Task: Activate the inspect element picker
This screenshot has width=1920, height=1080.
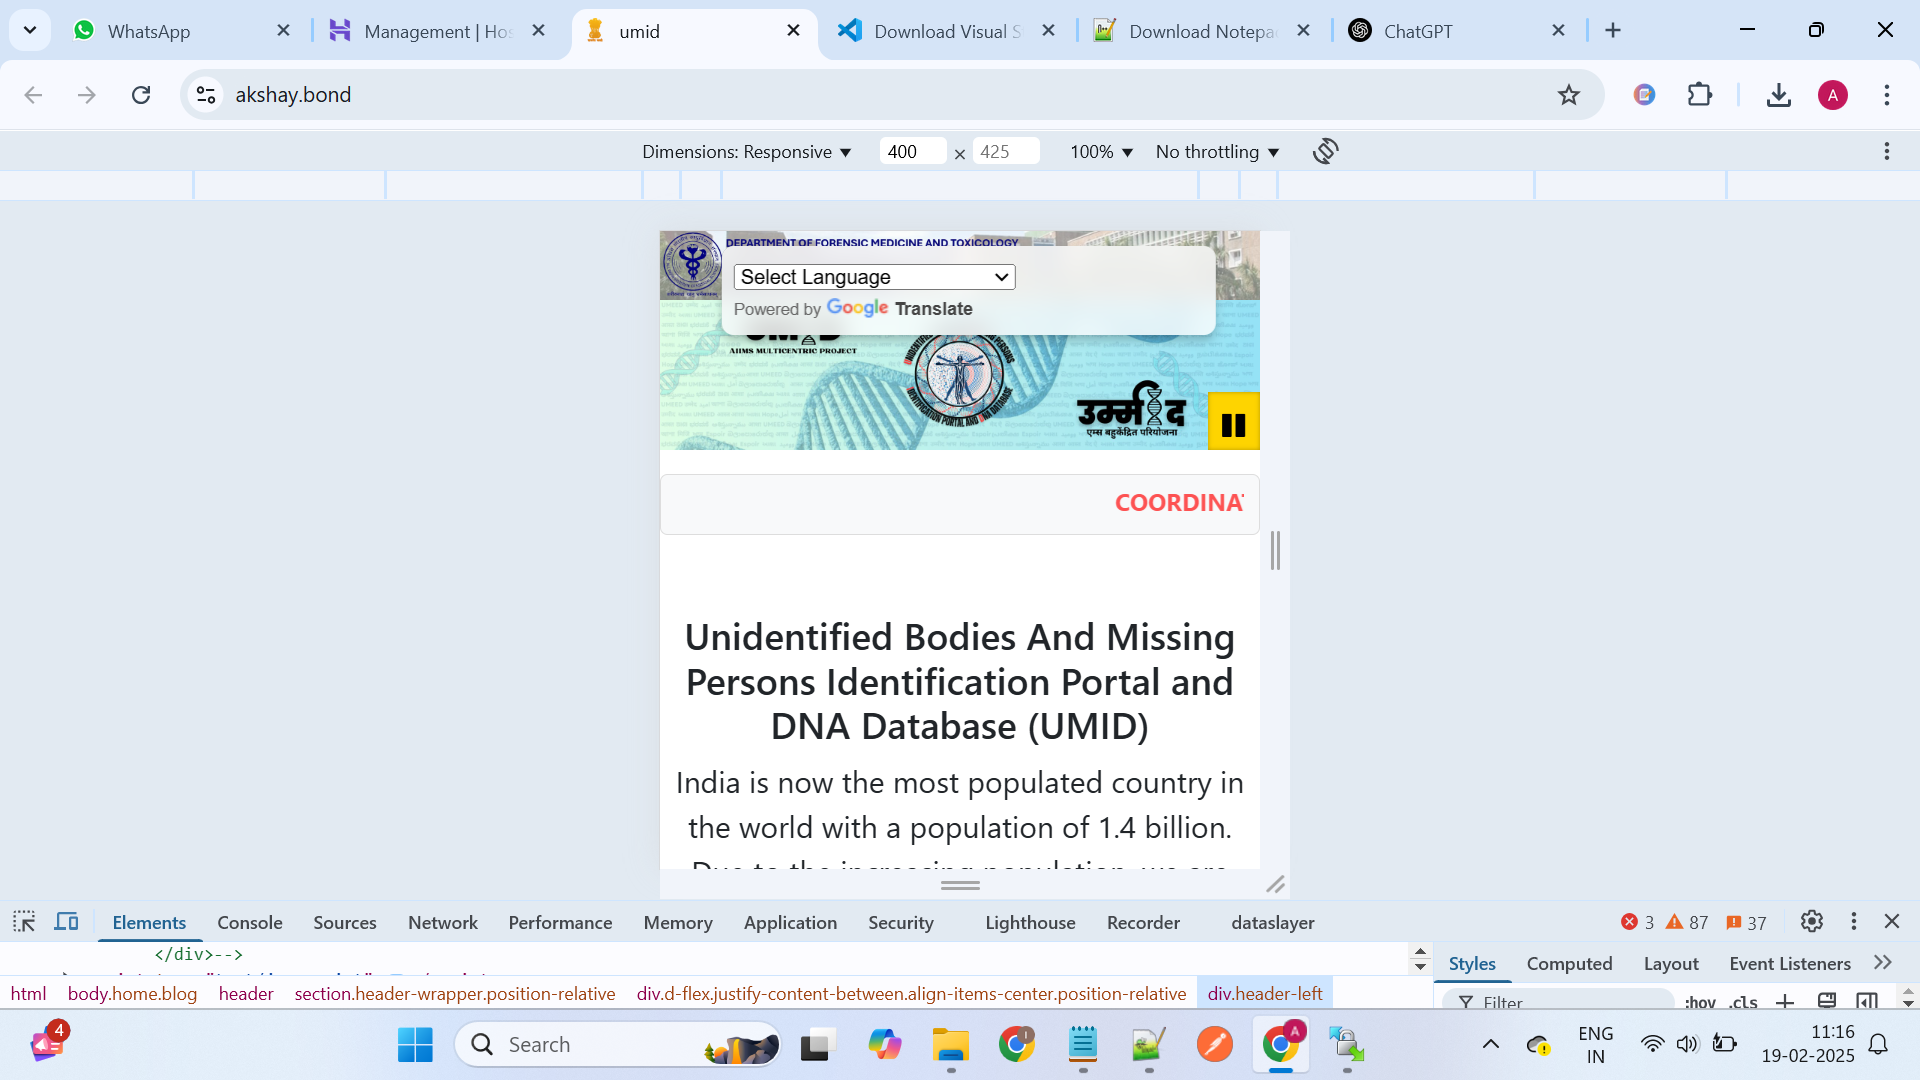Action: 24,922
